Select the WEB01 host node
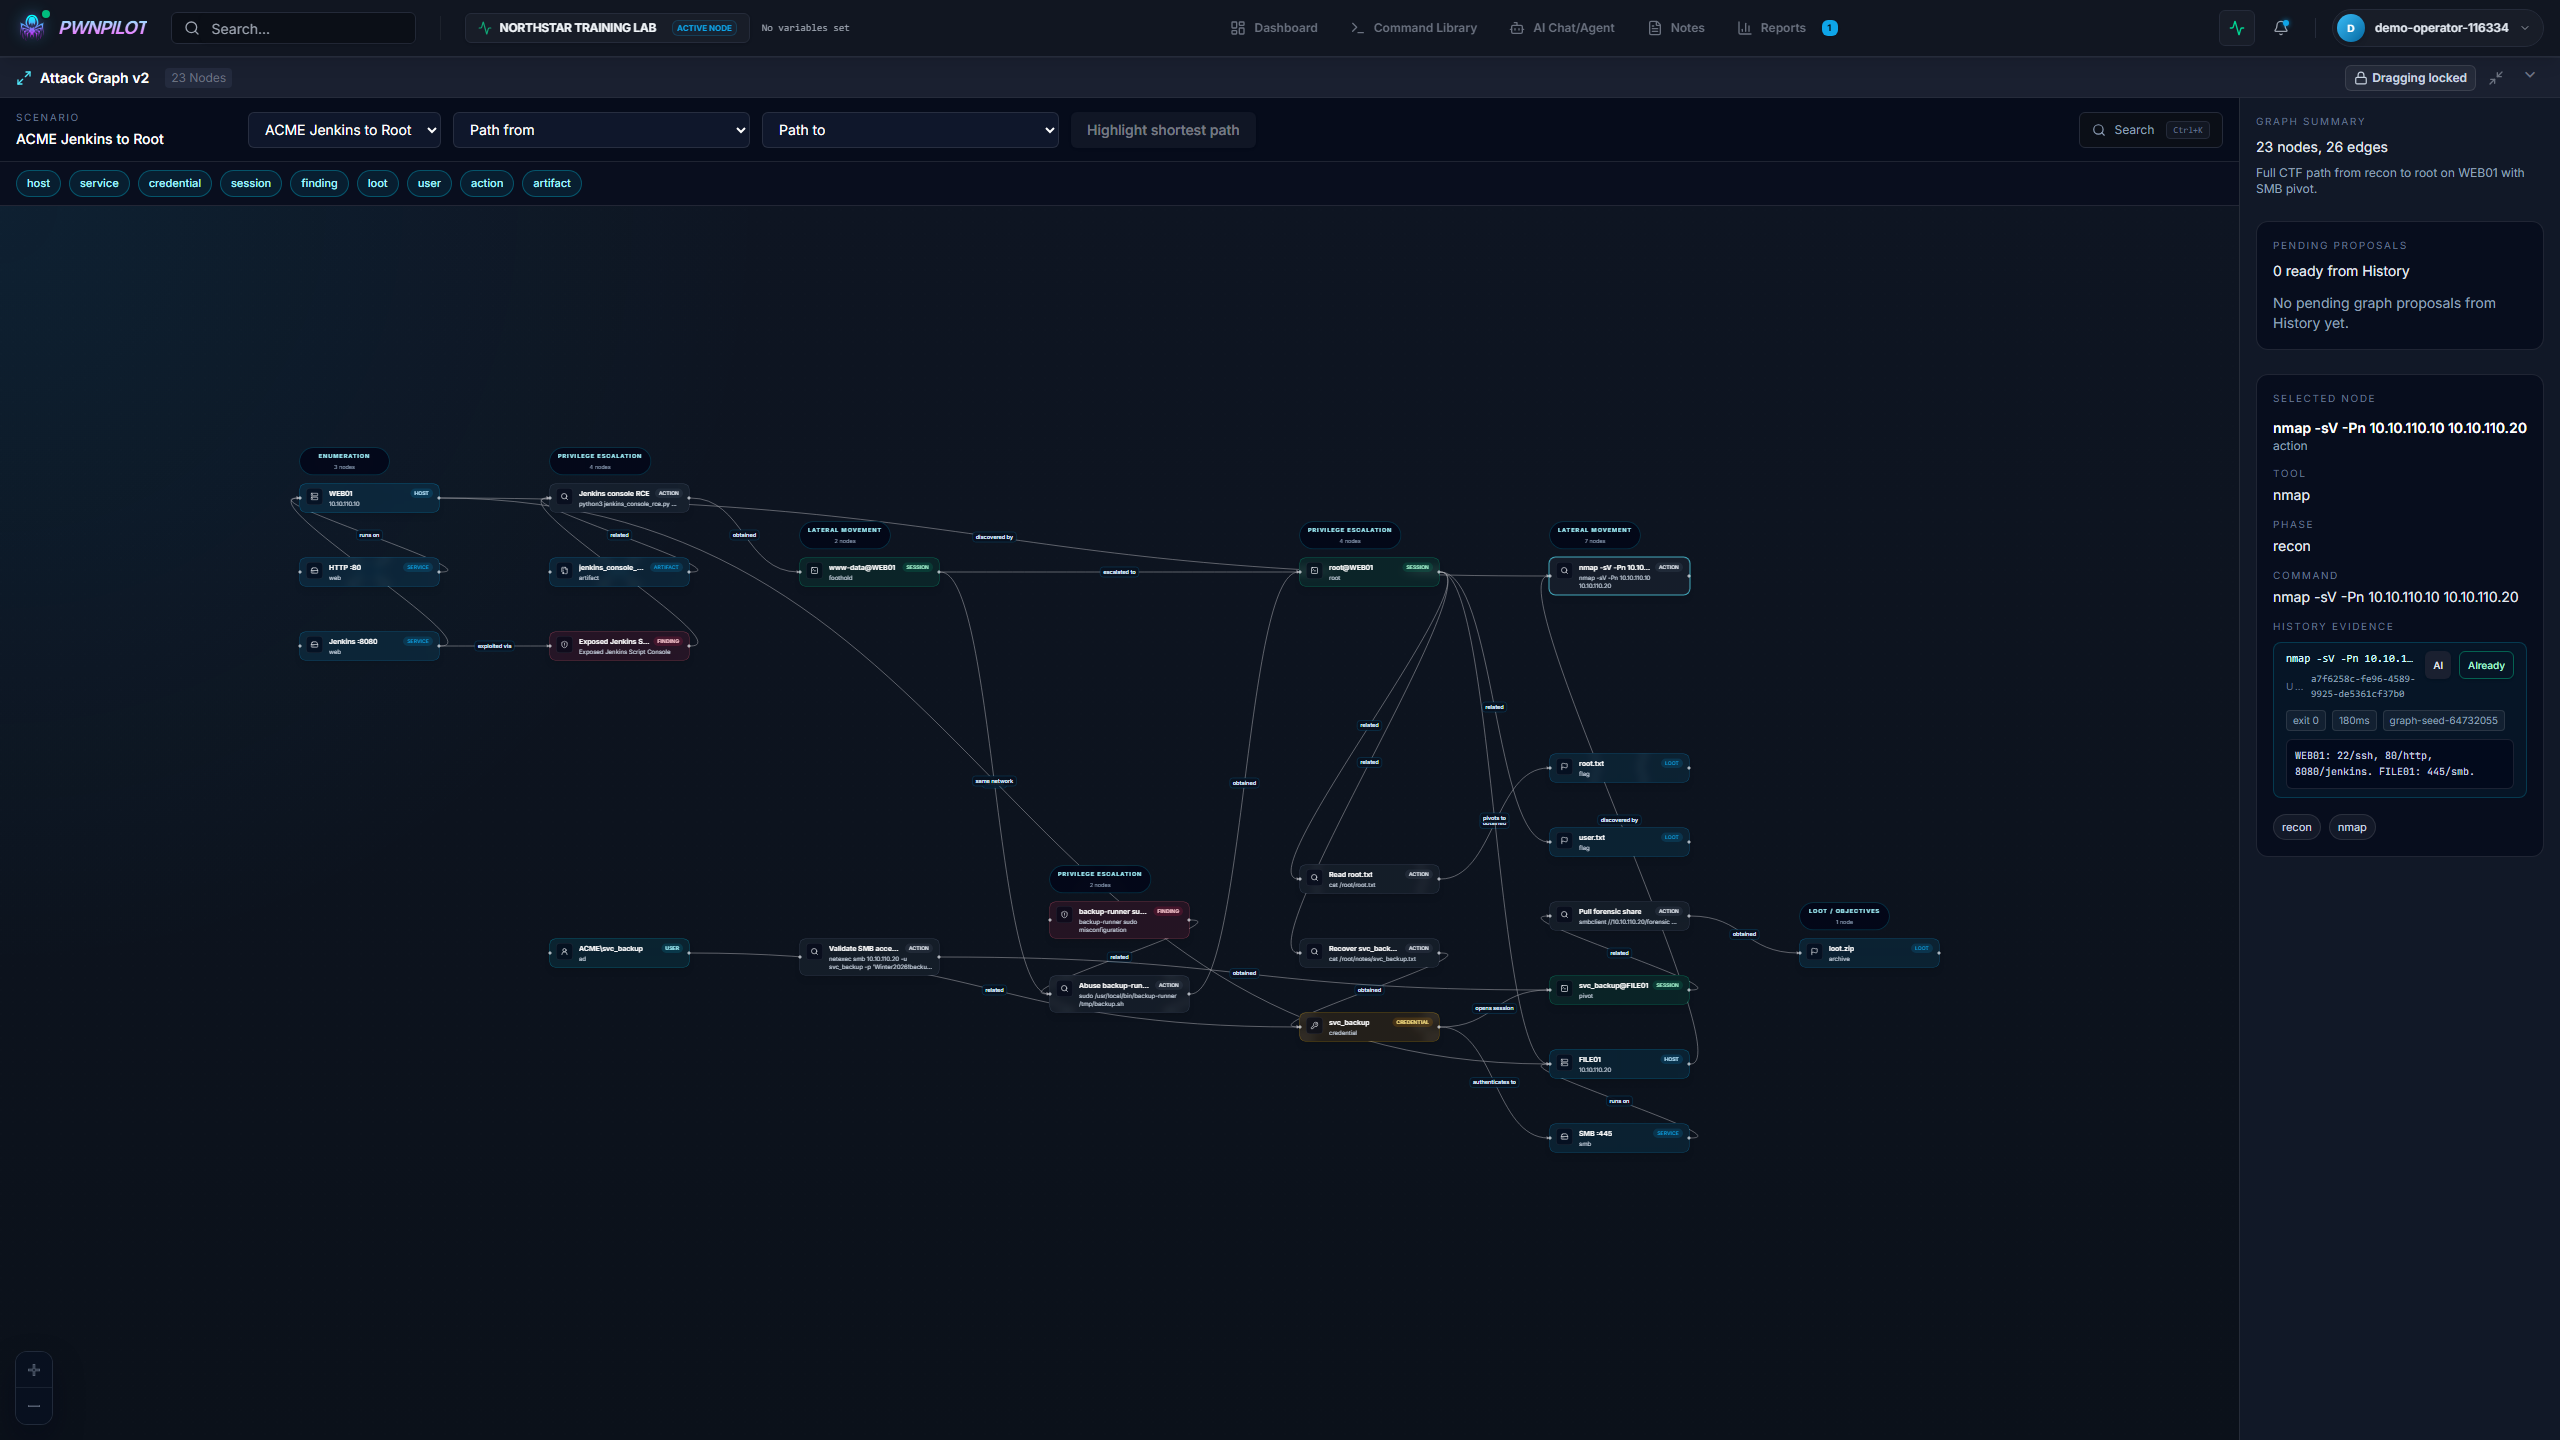 (x=369, y=498)
